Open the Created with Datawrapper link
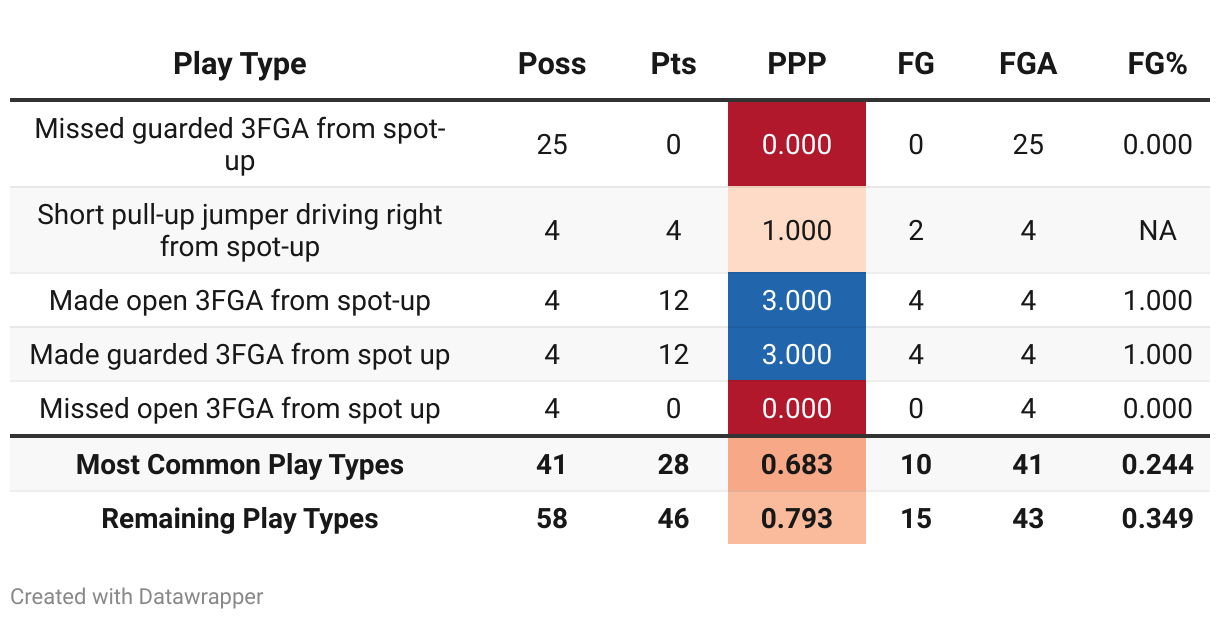Viewport: 1220px width, 620px height. pyautogui.click(x=137, y=597)
